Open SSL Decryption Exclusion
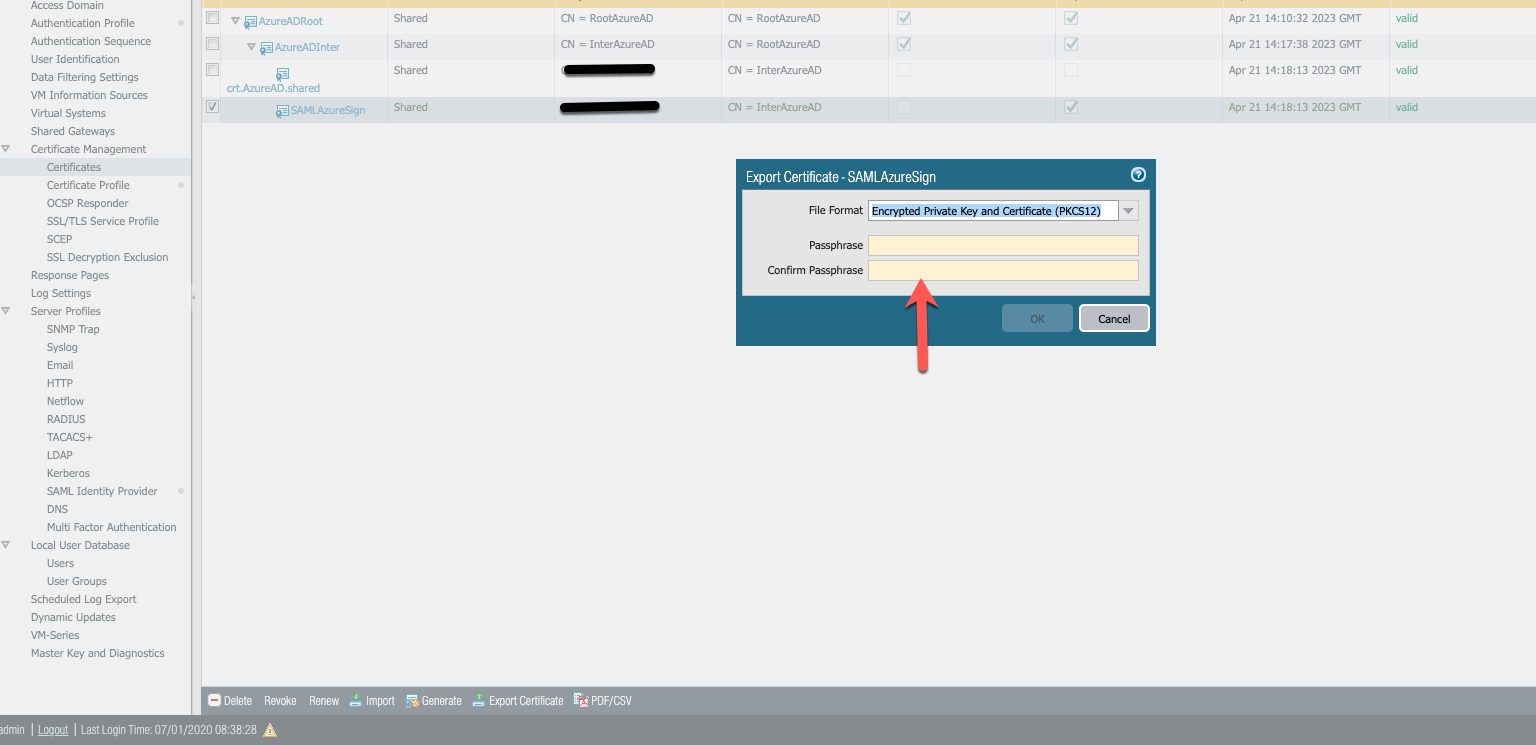Screen dimensions: 1536x745 tap(107, 257)
